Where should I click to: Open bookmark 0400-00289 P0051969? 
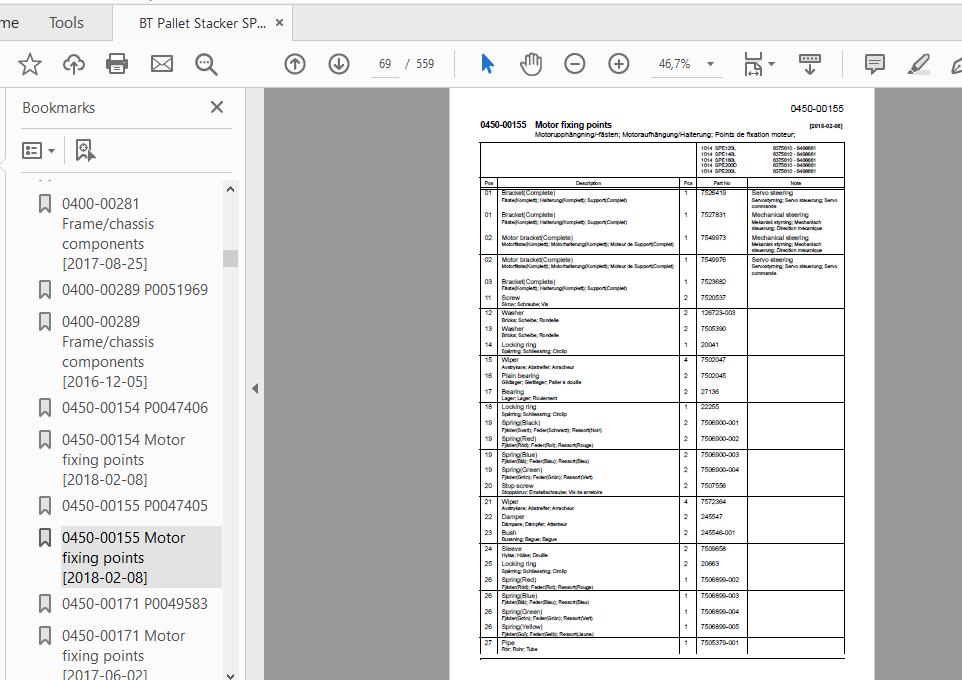tap(135, 290)
